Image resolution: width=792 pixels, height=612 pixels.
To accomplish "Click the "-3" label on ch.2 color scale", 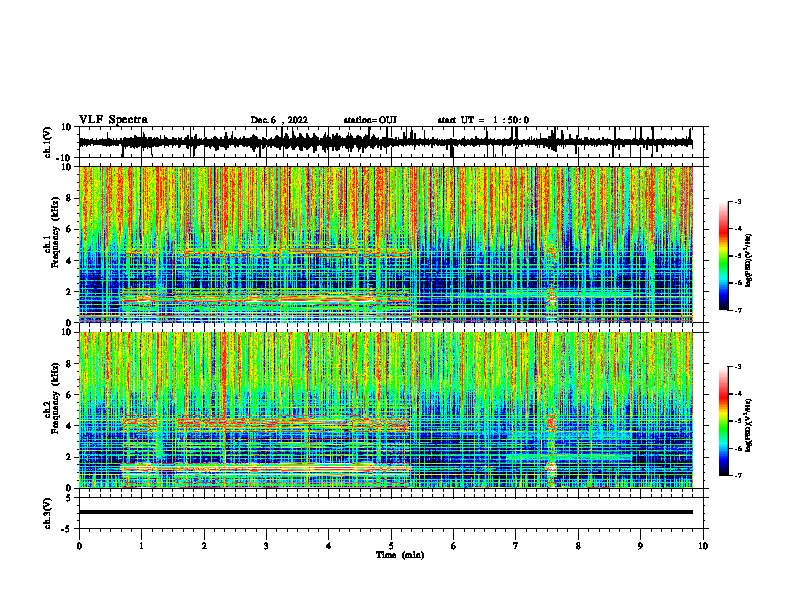I will click(737, 367).
